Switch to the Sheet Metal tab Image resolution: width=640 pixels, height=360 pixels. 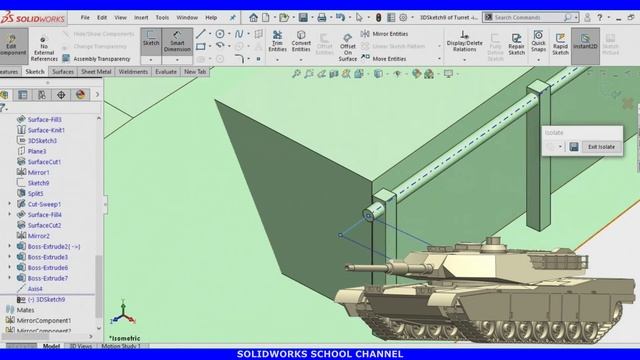click(96, 72)
